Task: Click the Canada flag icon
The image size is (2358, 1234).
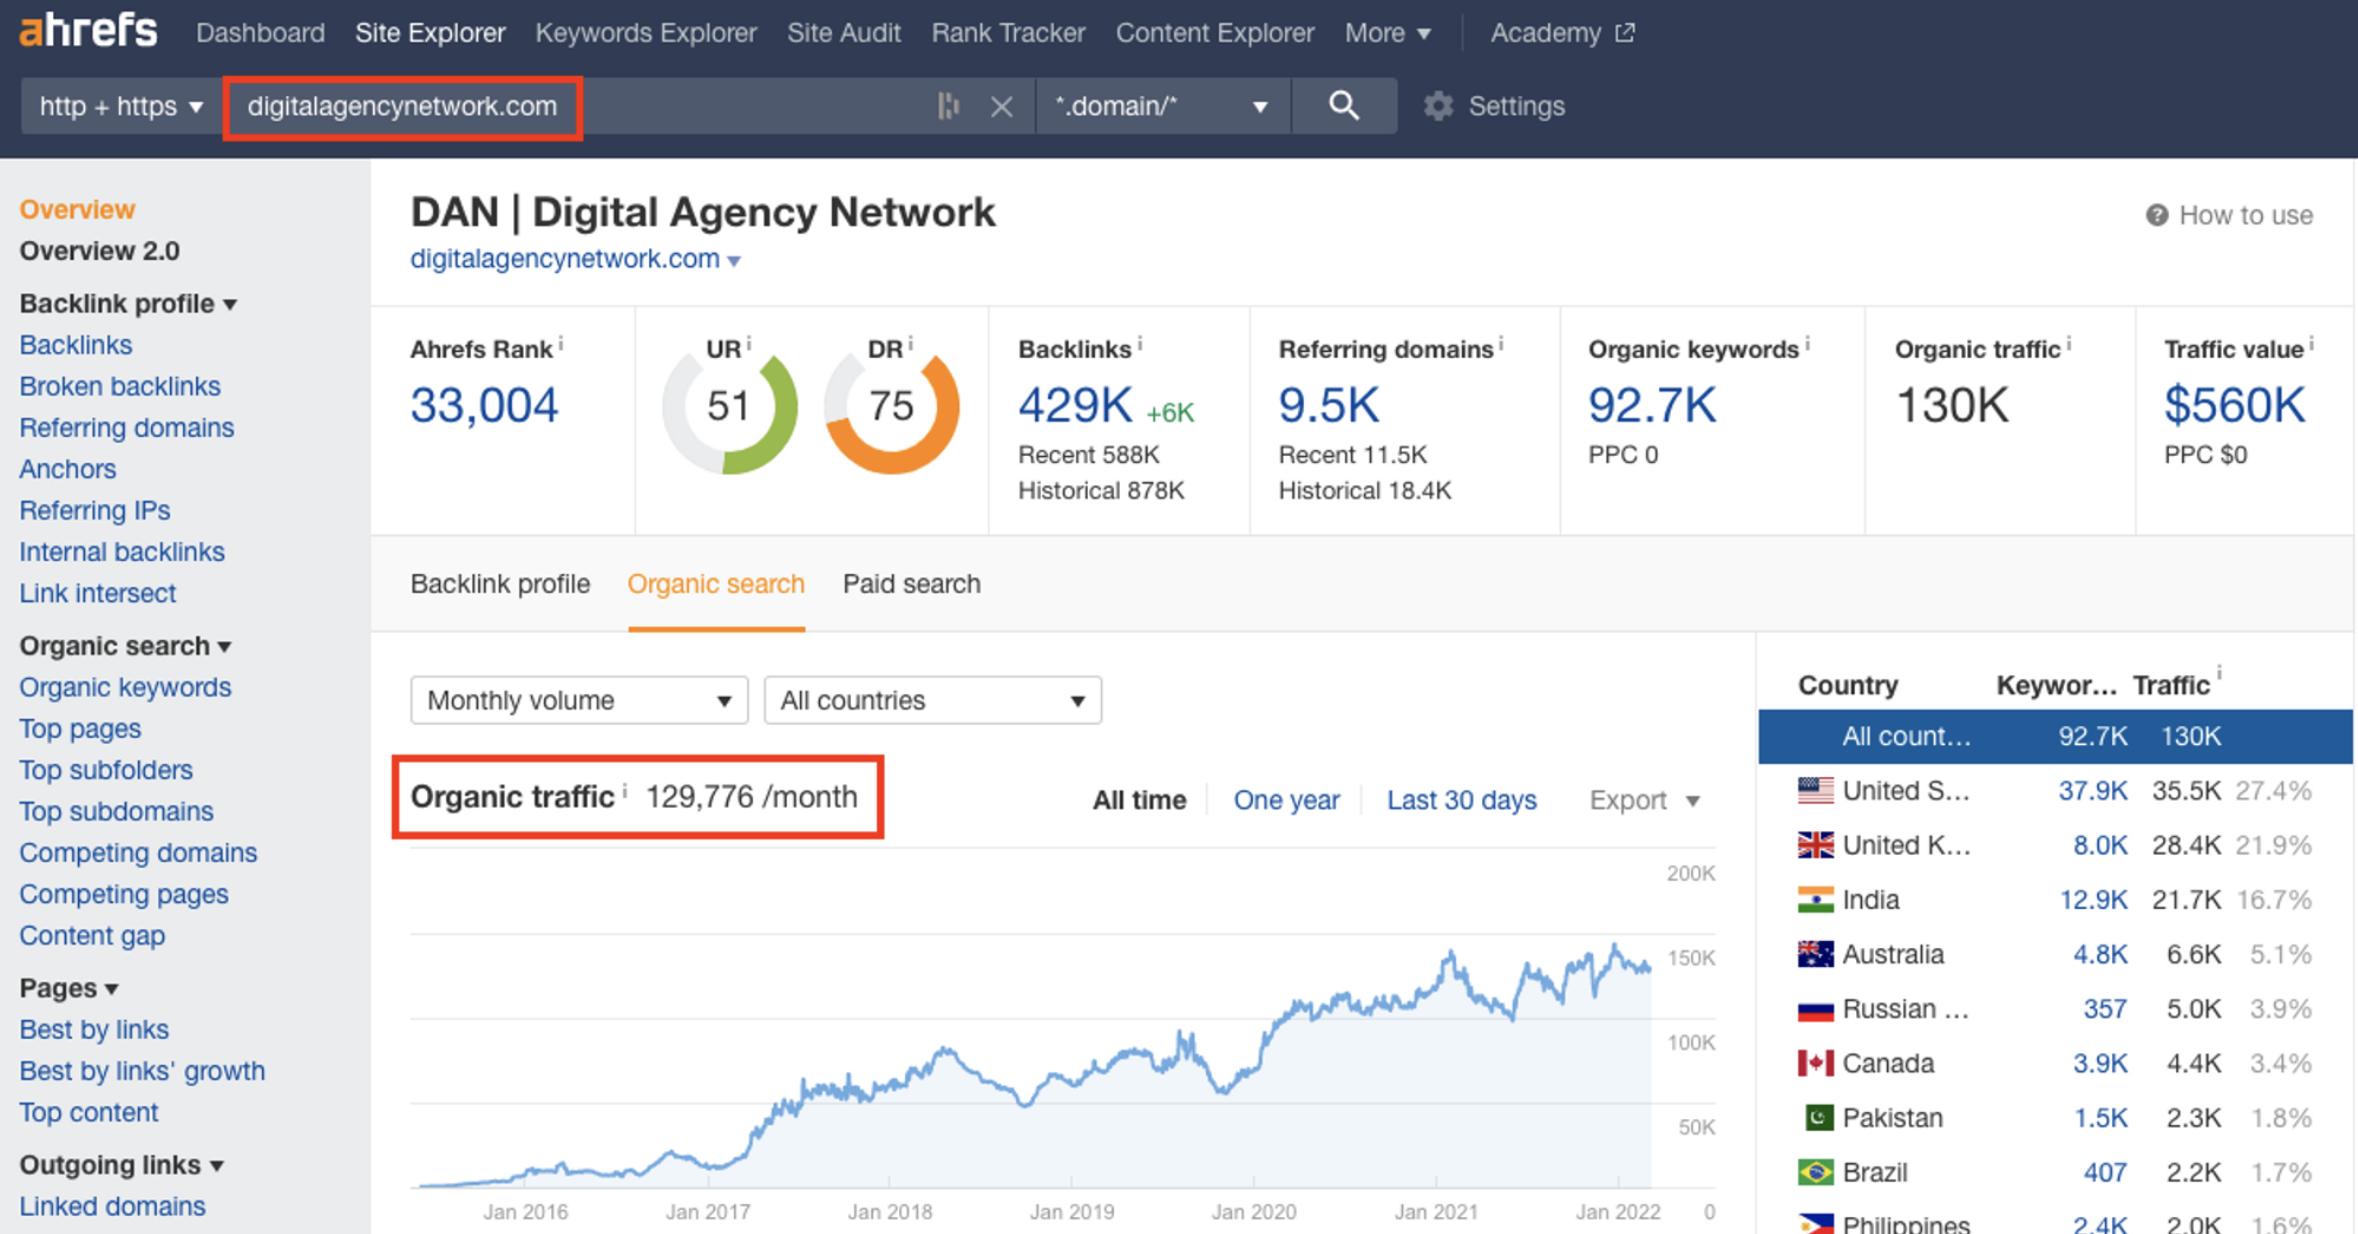Action: (1815, 1063)
